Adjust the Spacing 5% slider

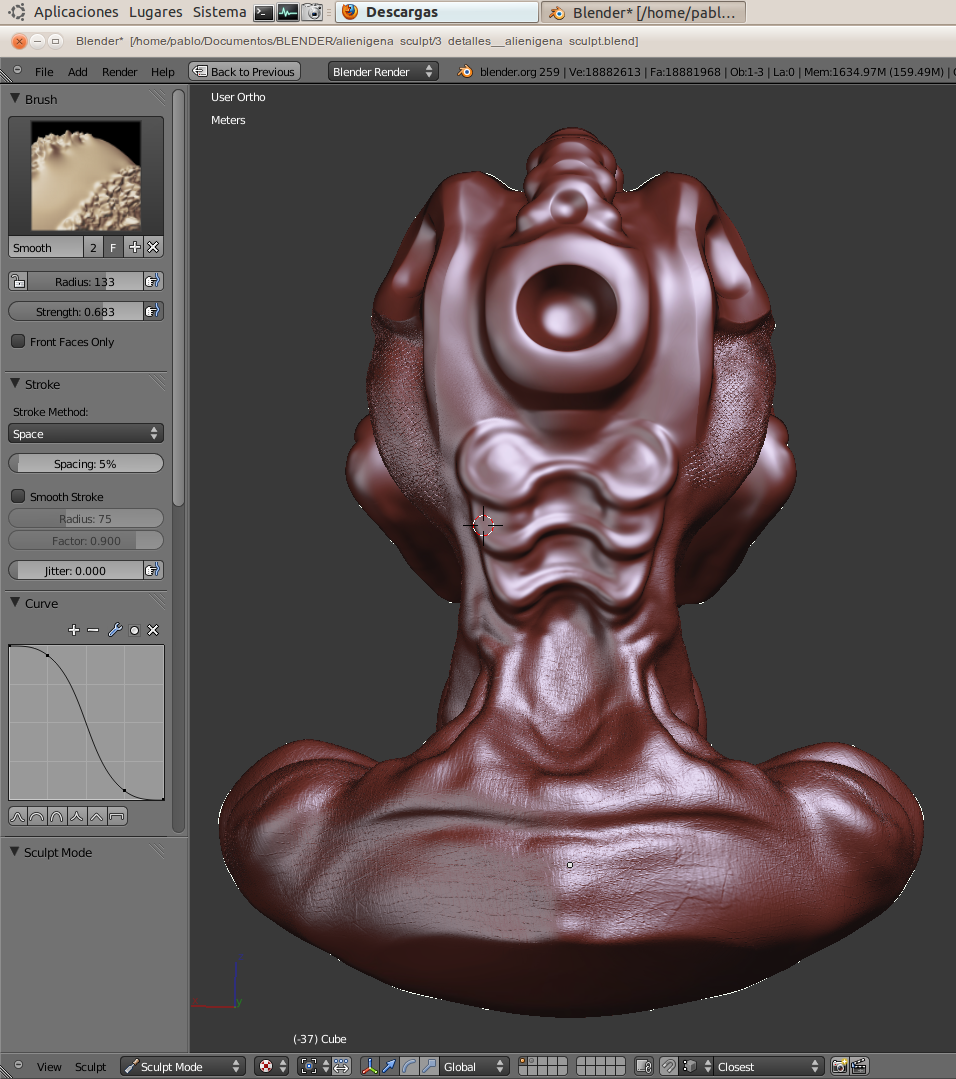(86, 463)
